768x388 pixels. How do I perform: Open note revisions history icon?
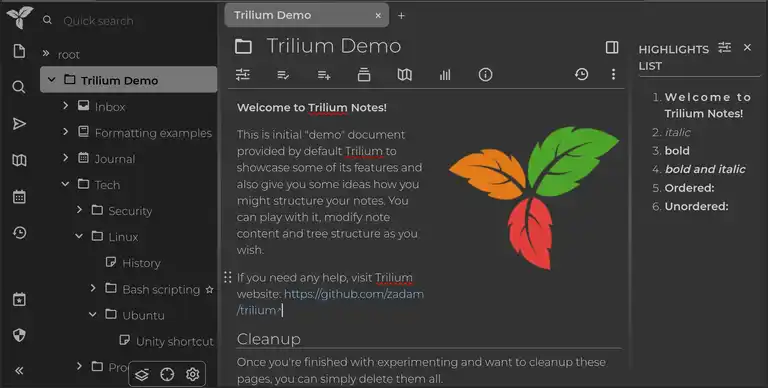(x=581, y=74)
